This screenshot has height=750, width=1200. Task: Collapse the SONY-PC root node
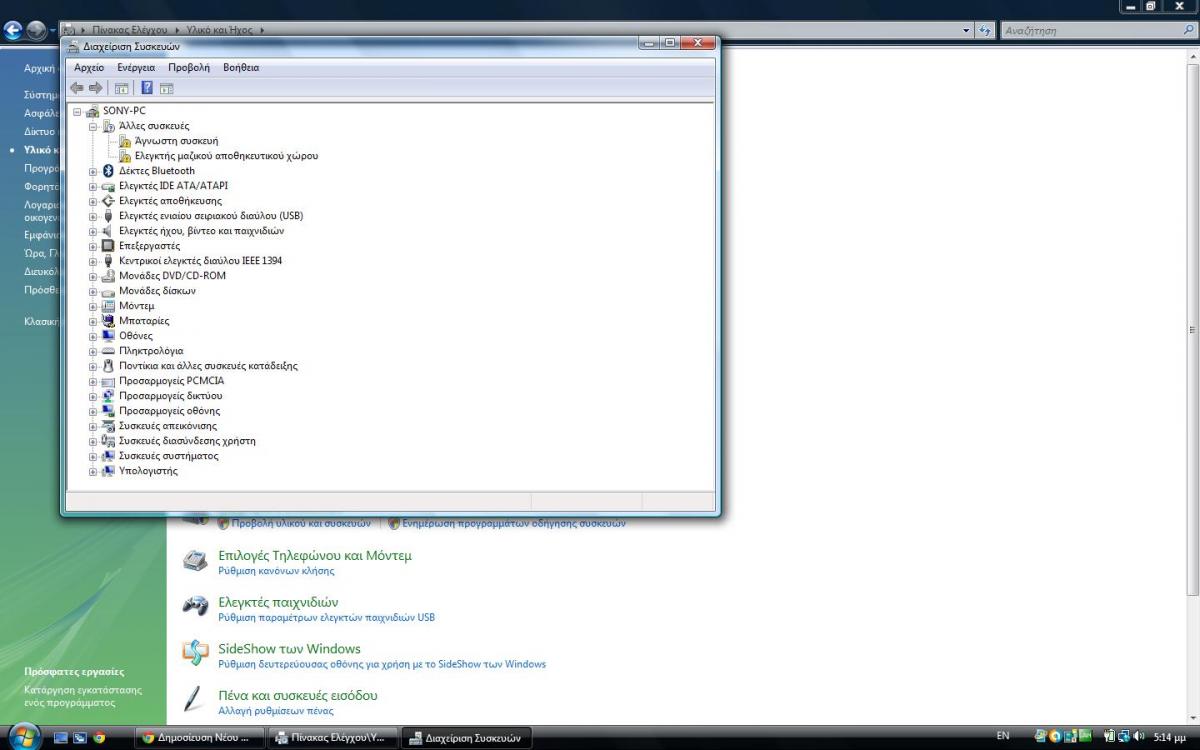(77, 111)
